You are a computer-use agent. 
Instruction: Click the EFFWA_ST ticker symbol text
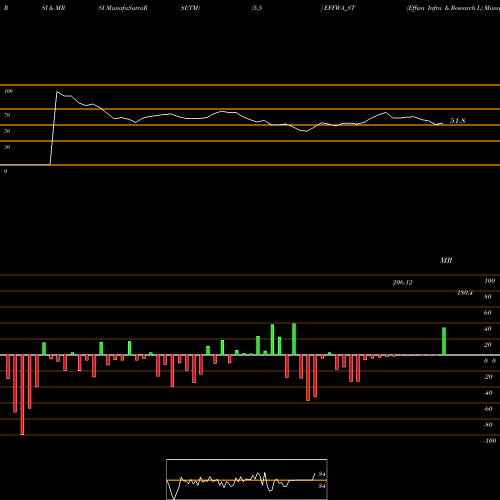(340, 8)
